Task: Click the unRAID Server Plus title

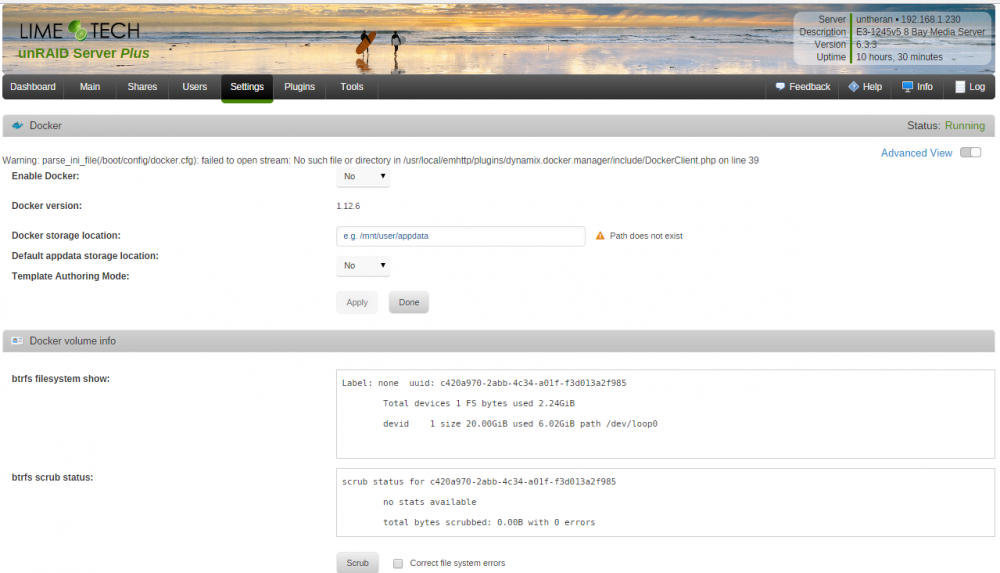Action: 84,54
